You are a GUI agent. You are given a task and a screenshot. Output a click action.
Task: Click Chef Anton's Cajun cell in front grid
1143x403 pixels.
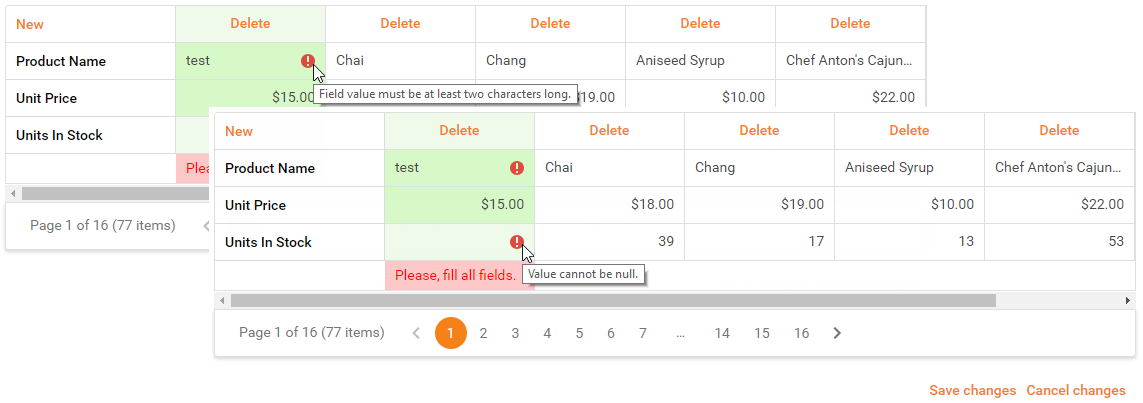(1060, 168)
